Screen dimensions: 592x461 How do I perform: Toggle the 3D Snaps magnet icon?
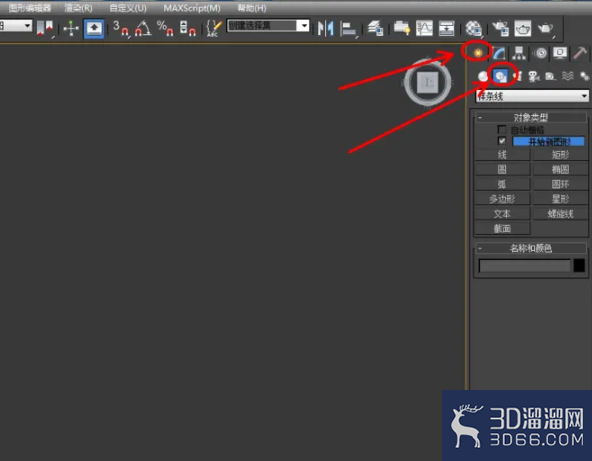121,28
